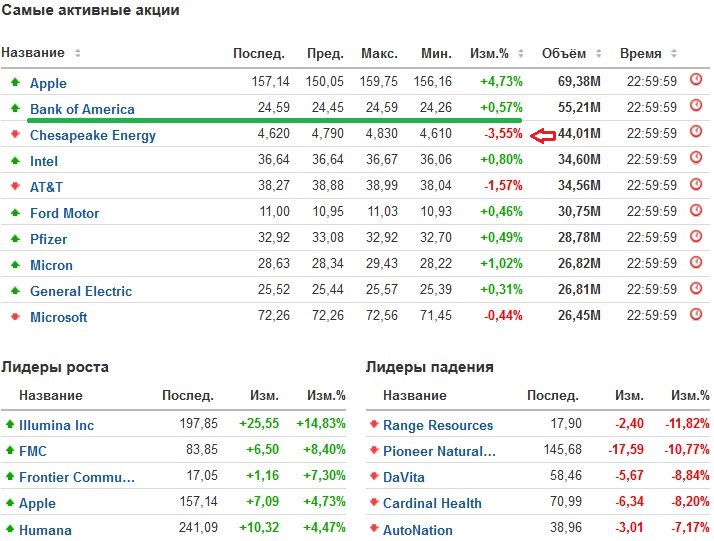Sort by Объём column sort arrows
This screenshot has height=541, width=714.
[597, 53]
